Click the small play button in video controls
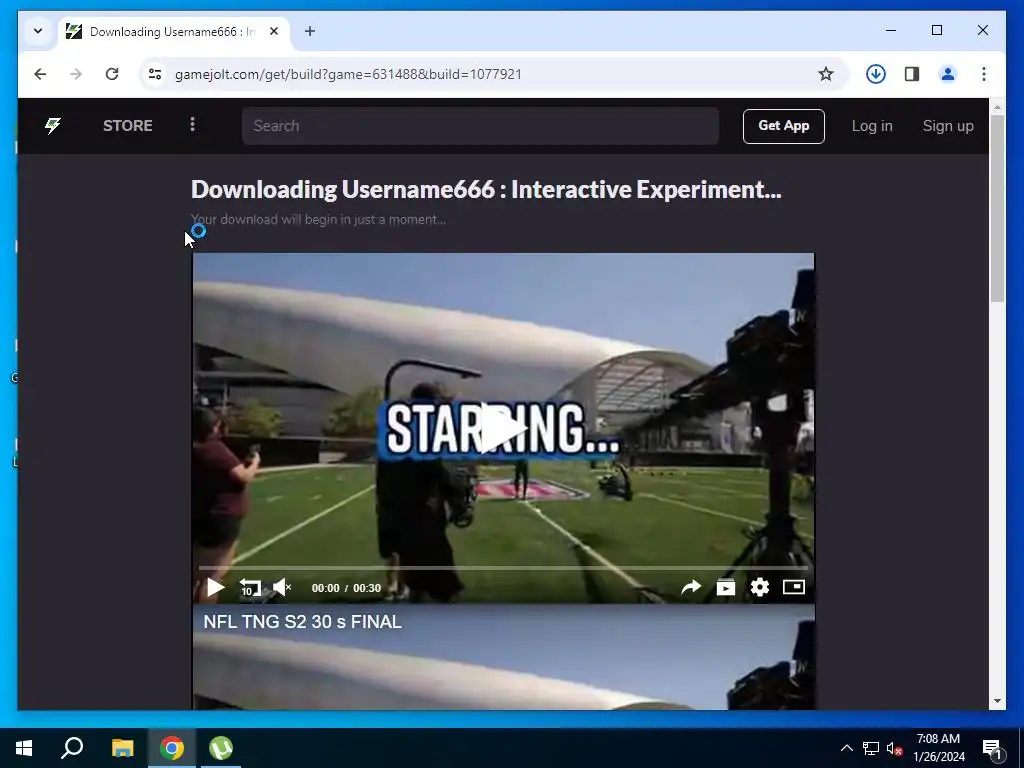The height and width of the screenshot is (768, 1024). coord(215,587)
